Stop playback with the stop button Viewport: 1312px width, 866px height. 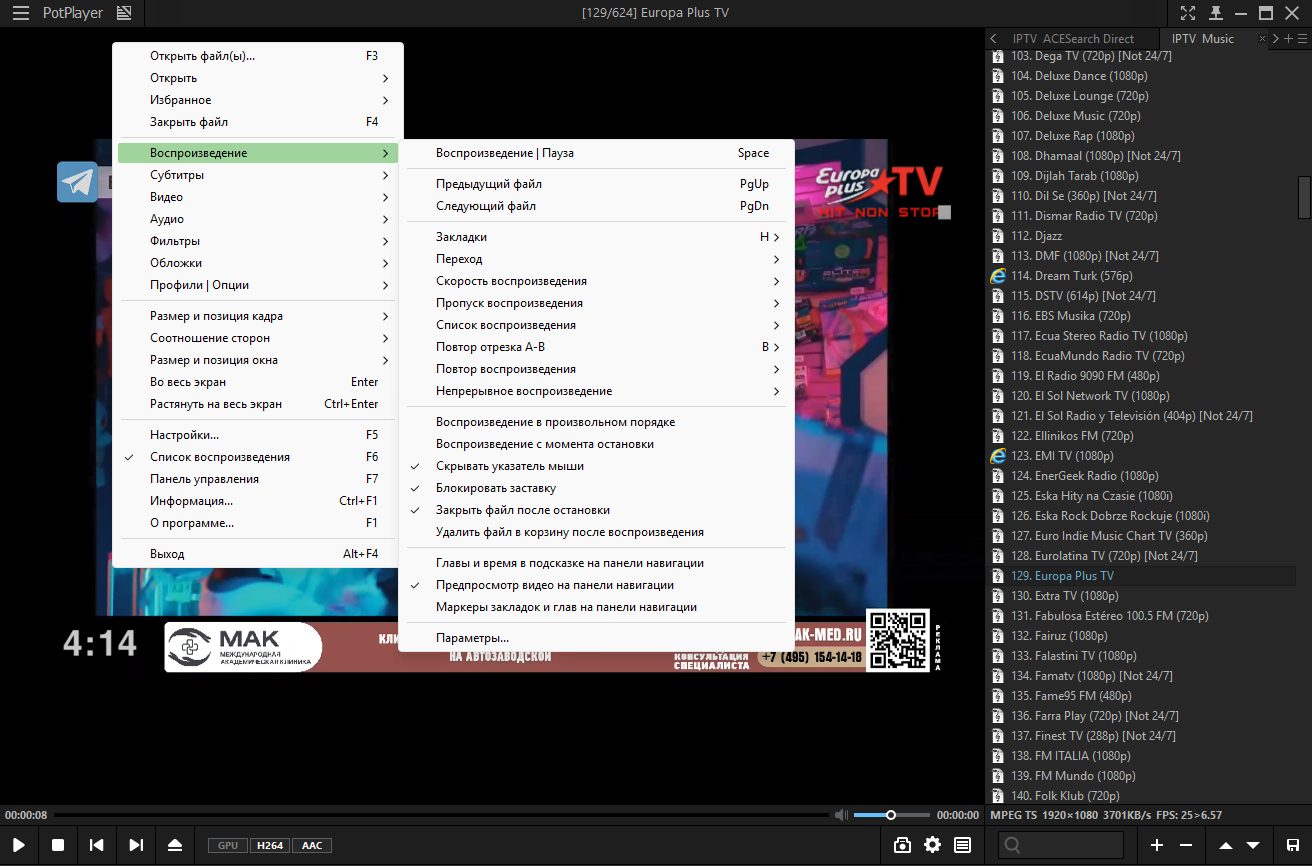[58, 845]
